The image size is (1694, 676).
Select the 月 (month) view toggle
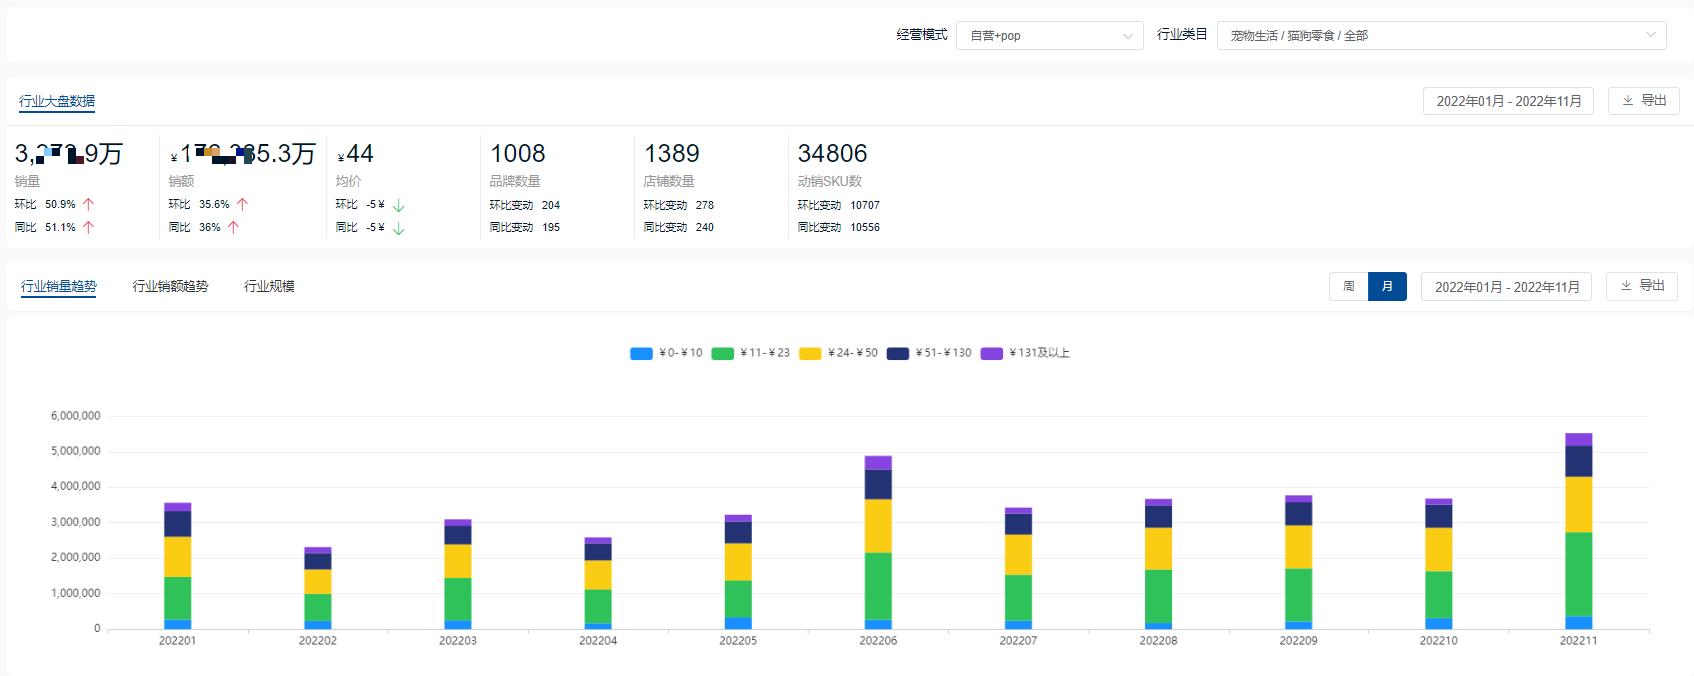coord(1387,287)
